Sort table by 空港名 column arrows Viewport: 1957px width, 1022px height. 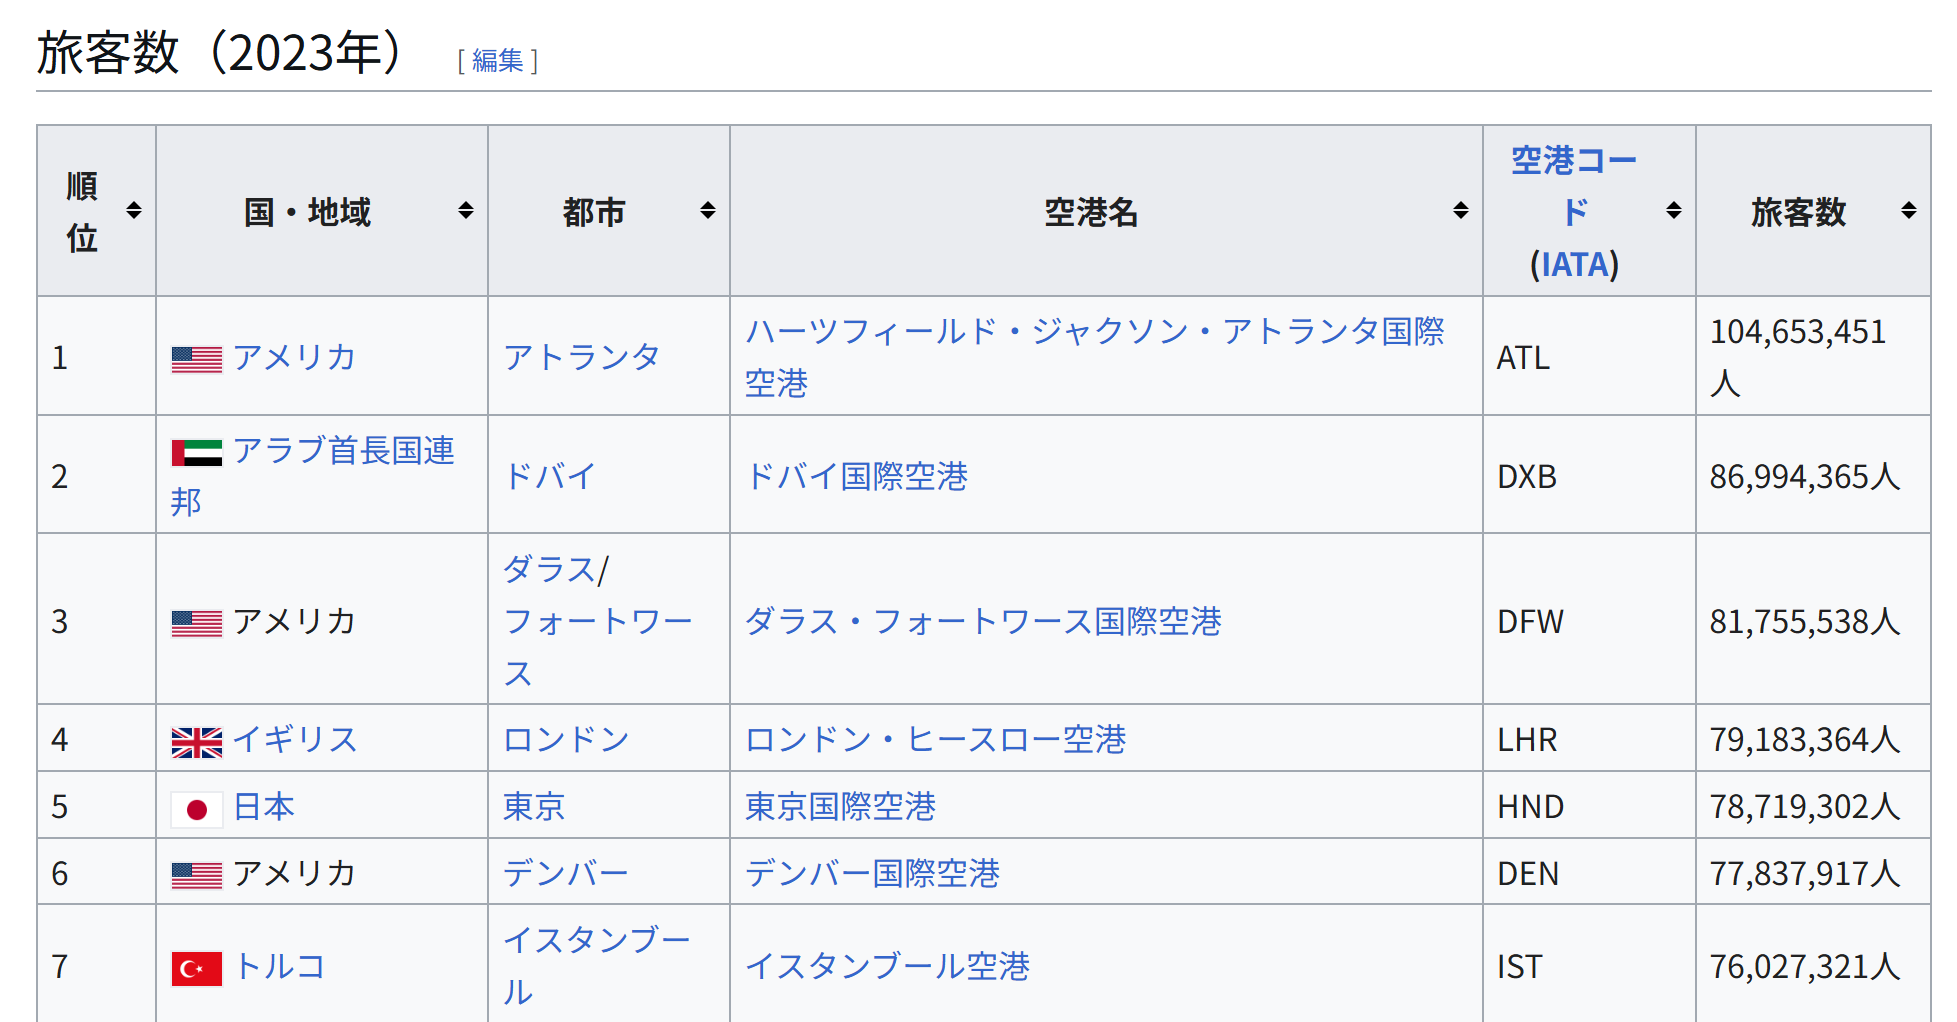tap(1461, 211)
